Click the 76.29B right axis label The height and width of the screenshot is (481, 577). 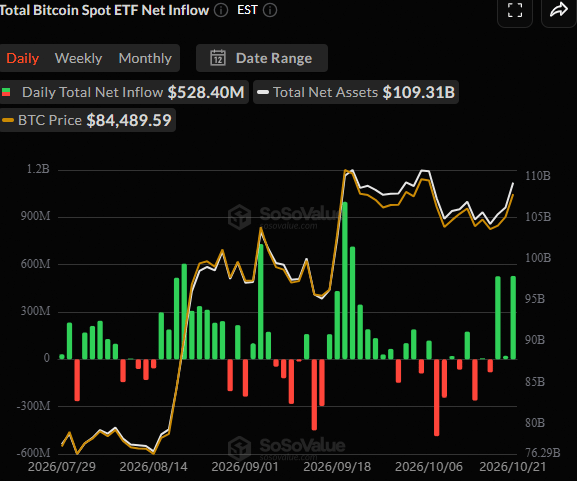(x=542, y=453)
